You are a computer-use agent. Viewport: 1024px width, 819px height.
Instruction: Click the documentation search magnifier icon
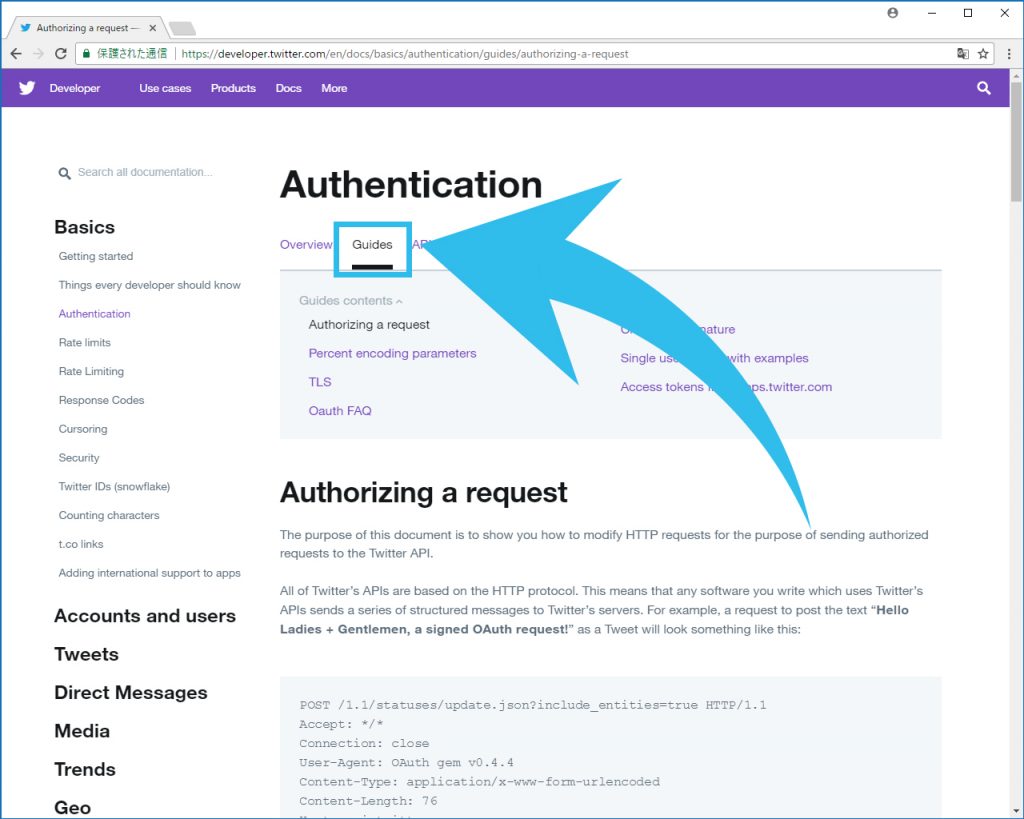64,173
